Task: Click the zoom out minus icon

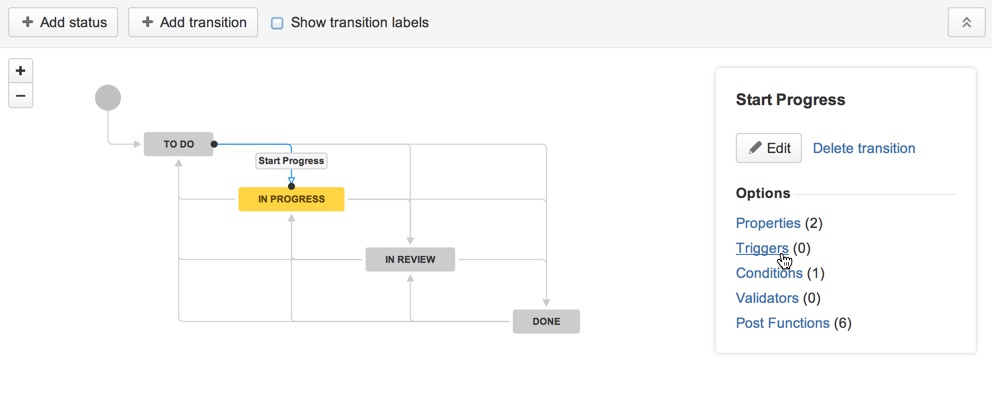Action: point(20,95)
